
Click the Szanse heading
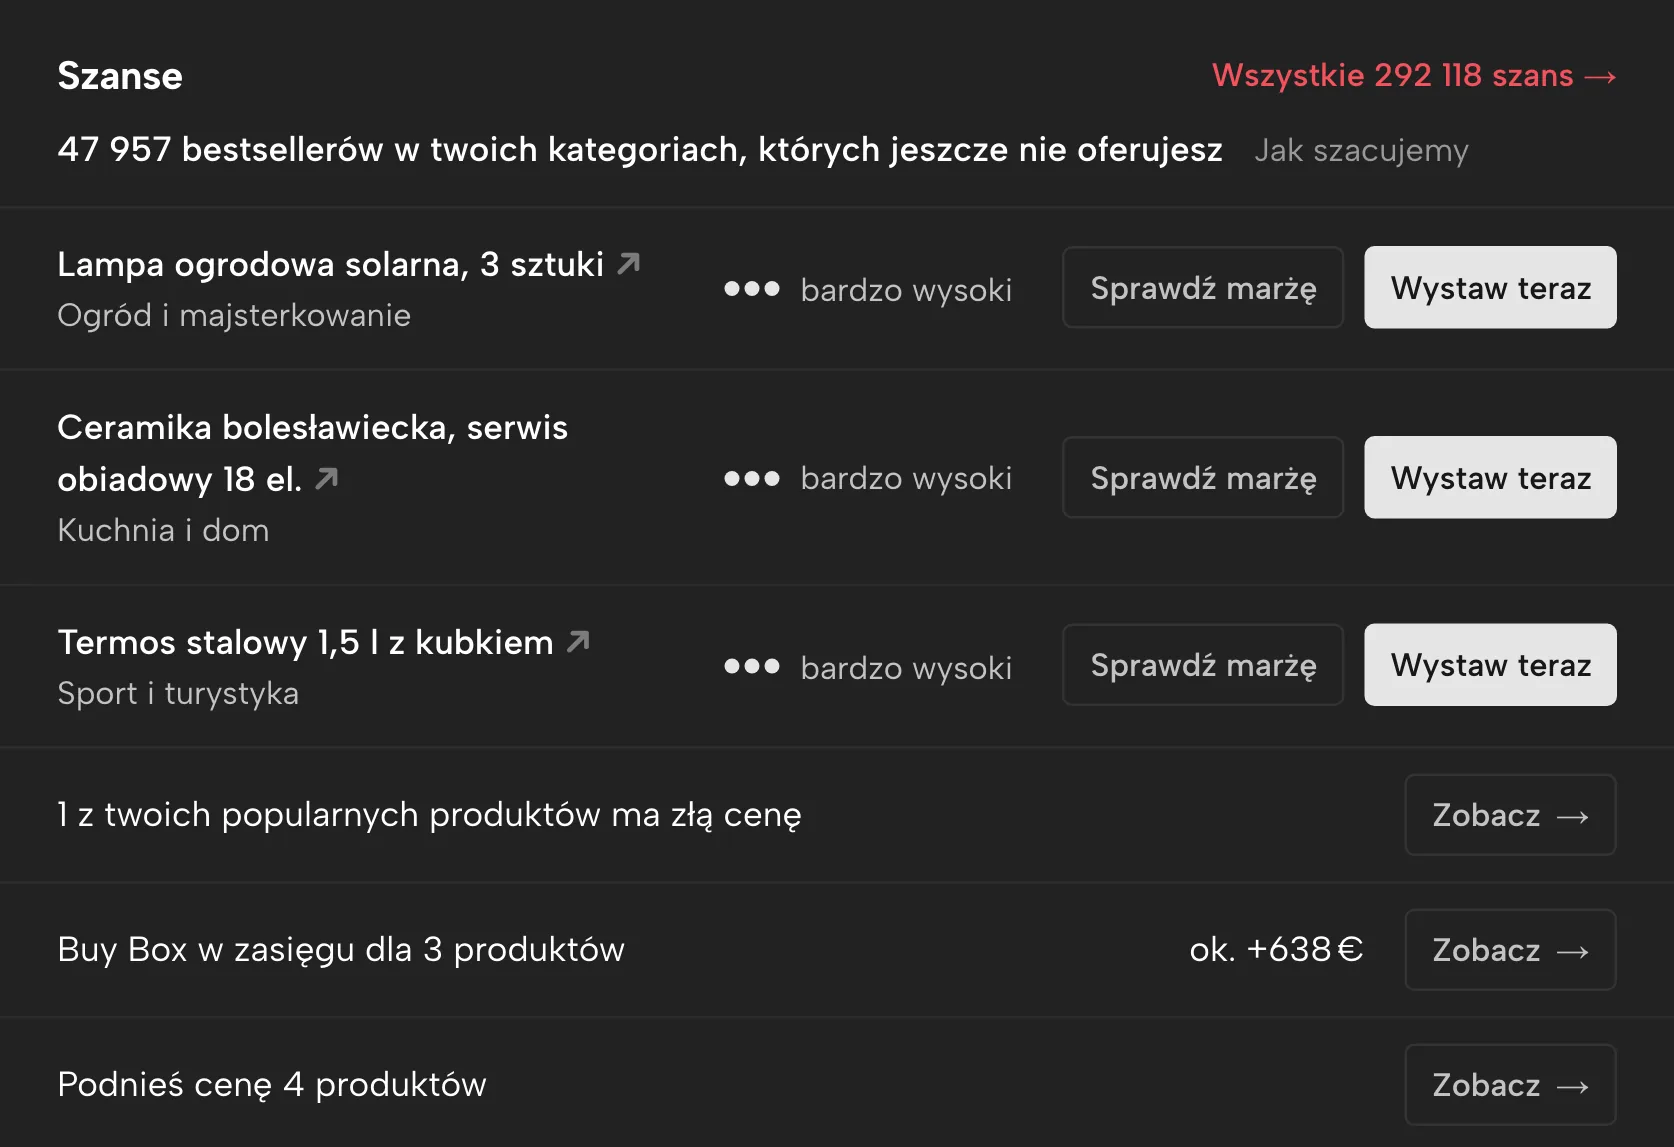pyautogui.click(x=120, y=76)
